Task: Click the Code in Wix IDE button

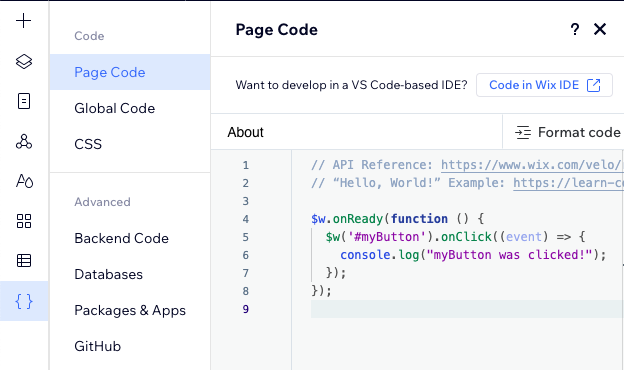Action: tap(544, 85)
